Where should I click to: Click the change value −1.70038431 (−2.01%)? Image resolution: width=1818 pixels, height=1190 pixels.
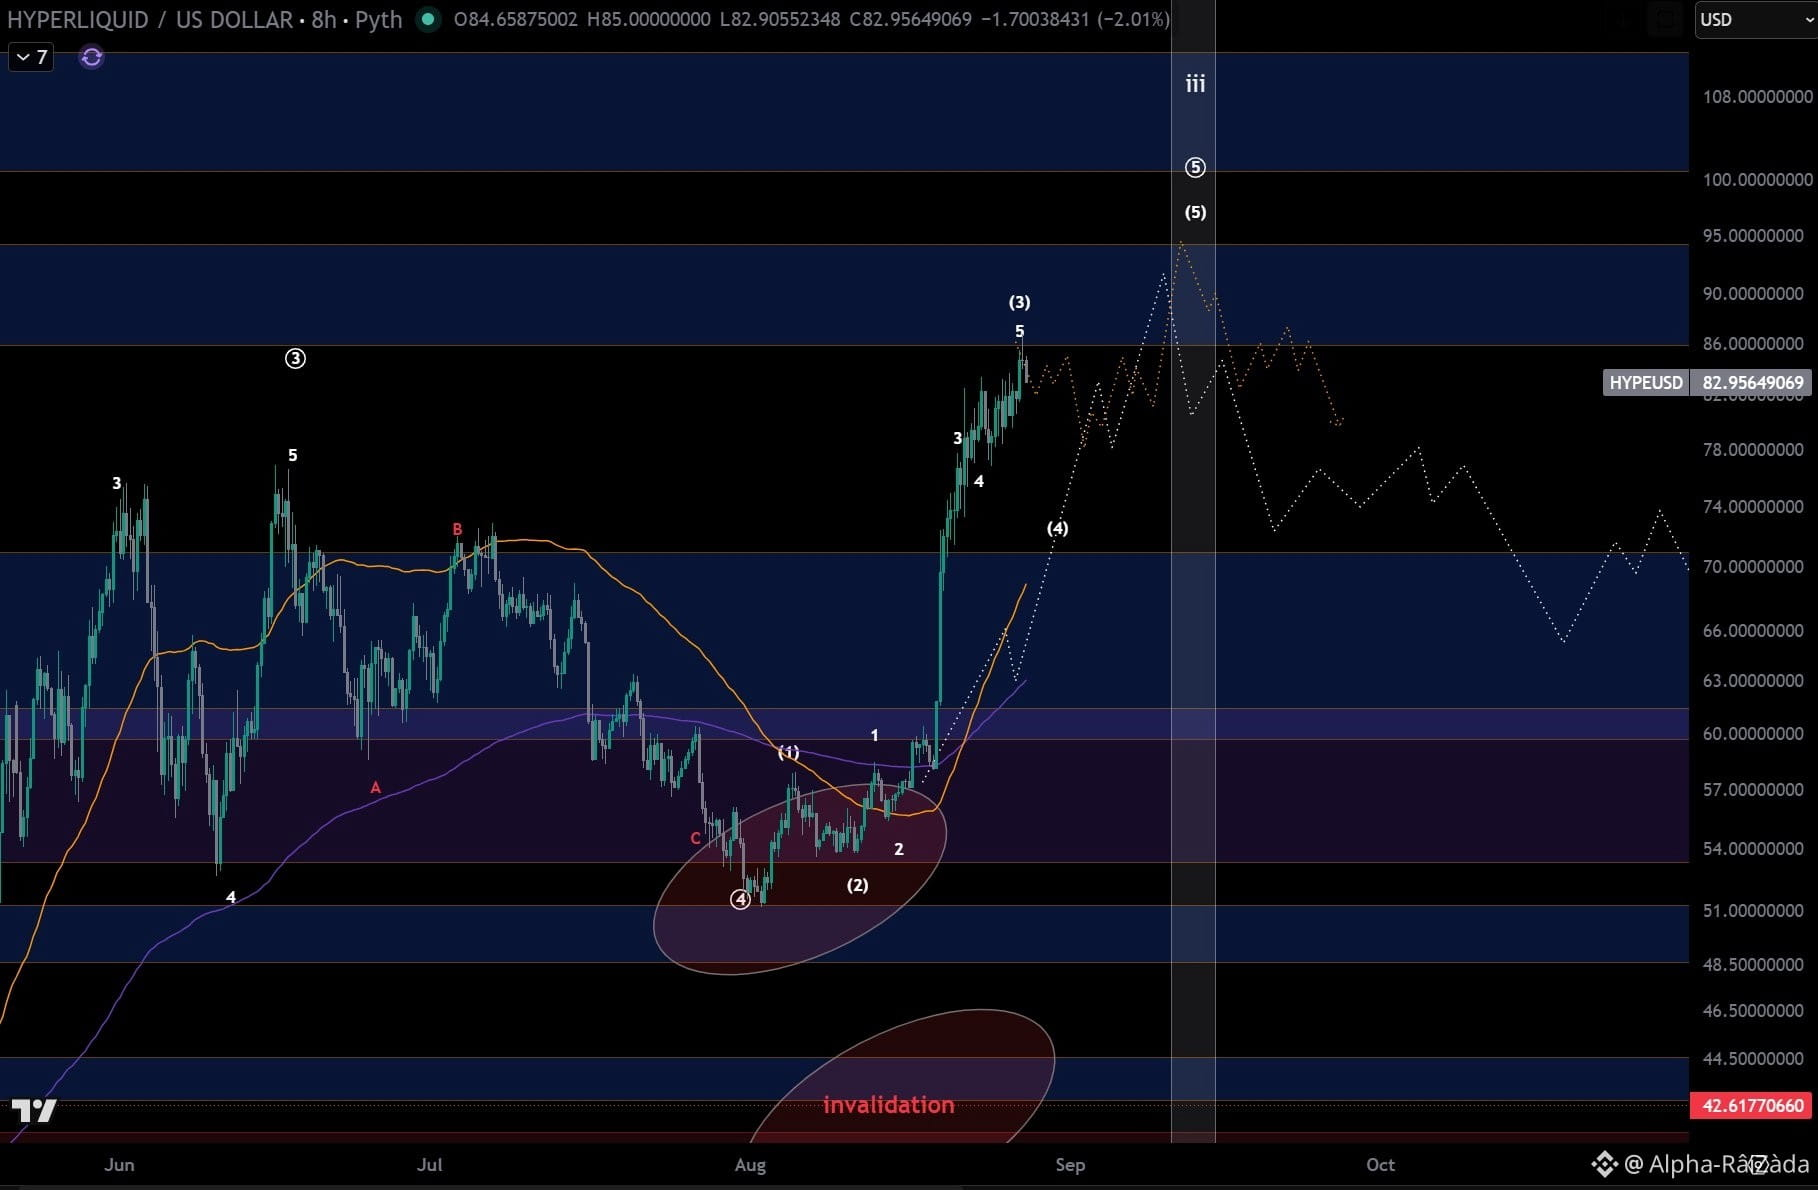(x=1075, y=19)
